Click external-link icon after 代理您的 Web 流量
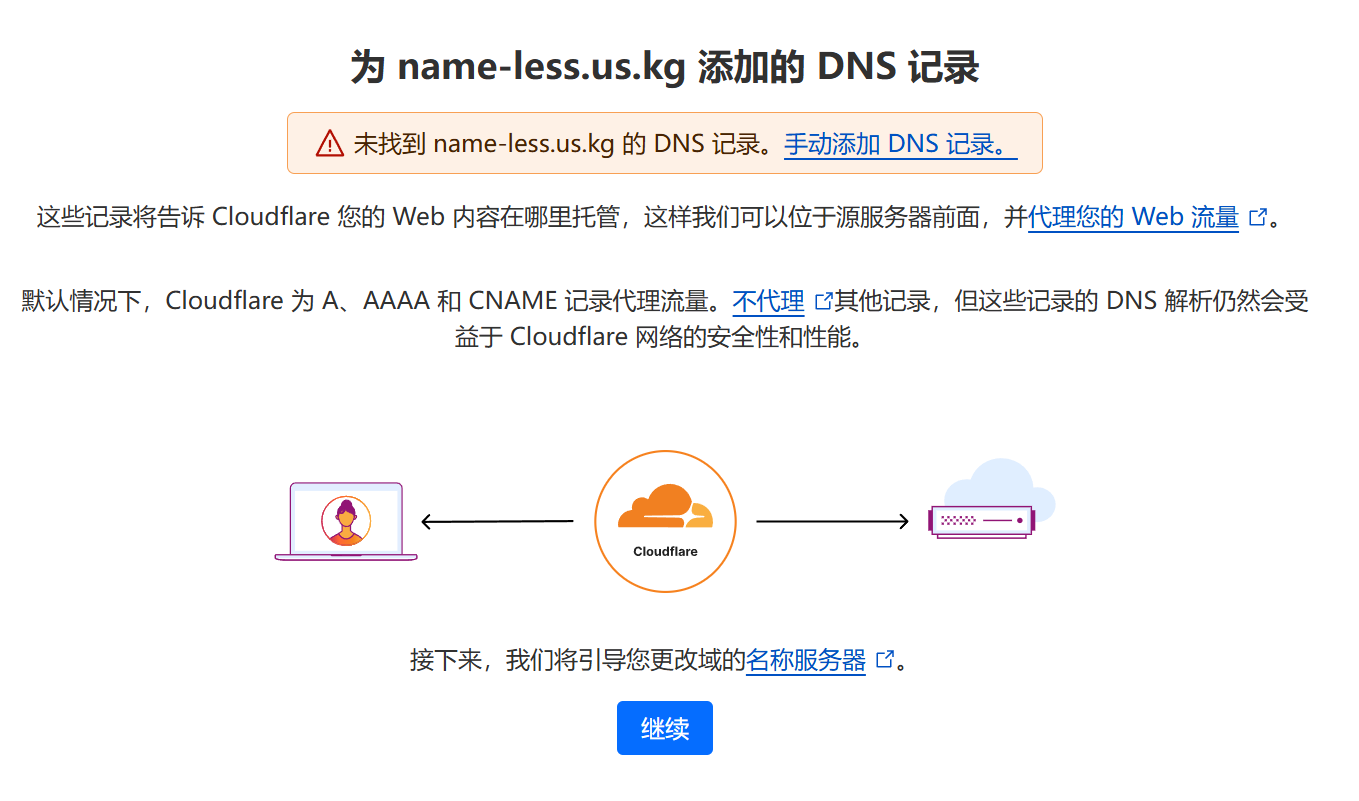 pyautogui.click(x=1257, y=217)
